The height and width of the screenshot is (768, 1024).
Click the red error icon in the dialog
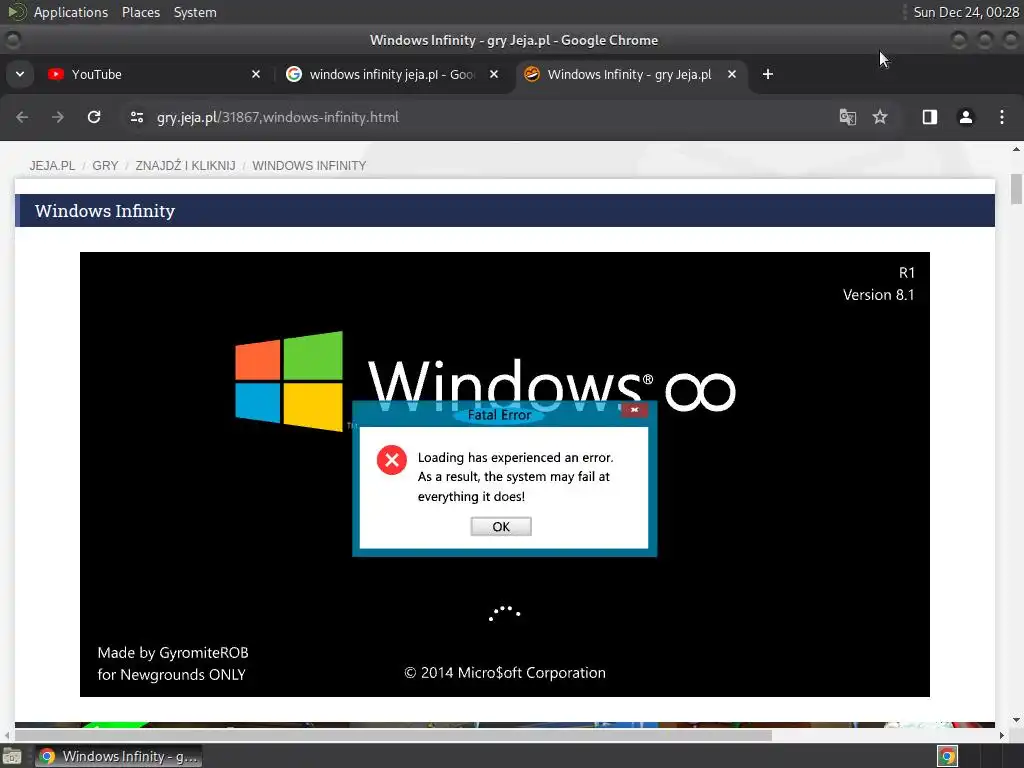392,460
